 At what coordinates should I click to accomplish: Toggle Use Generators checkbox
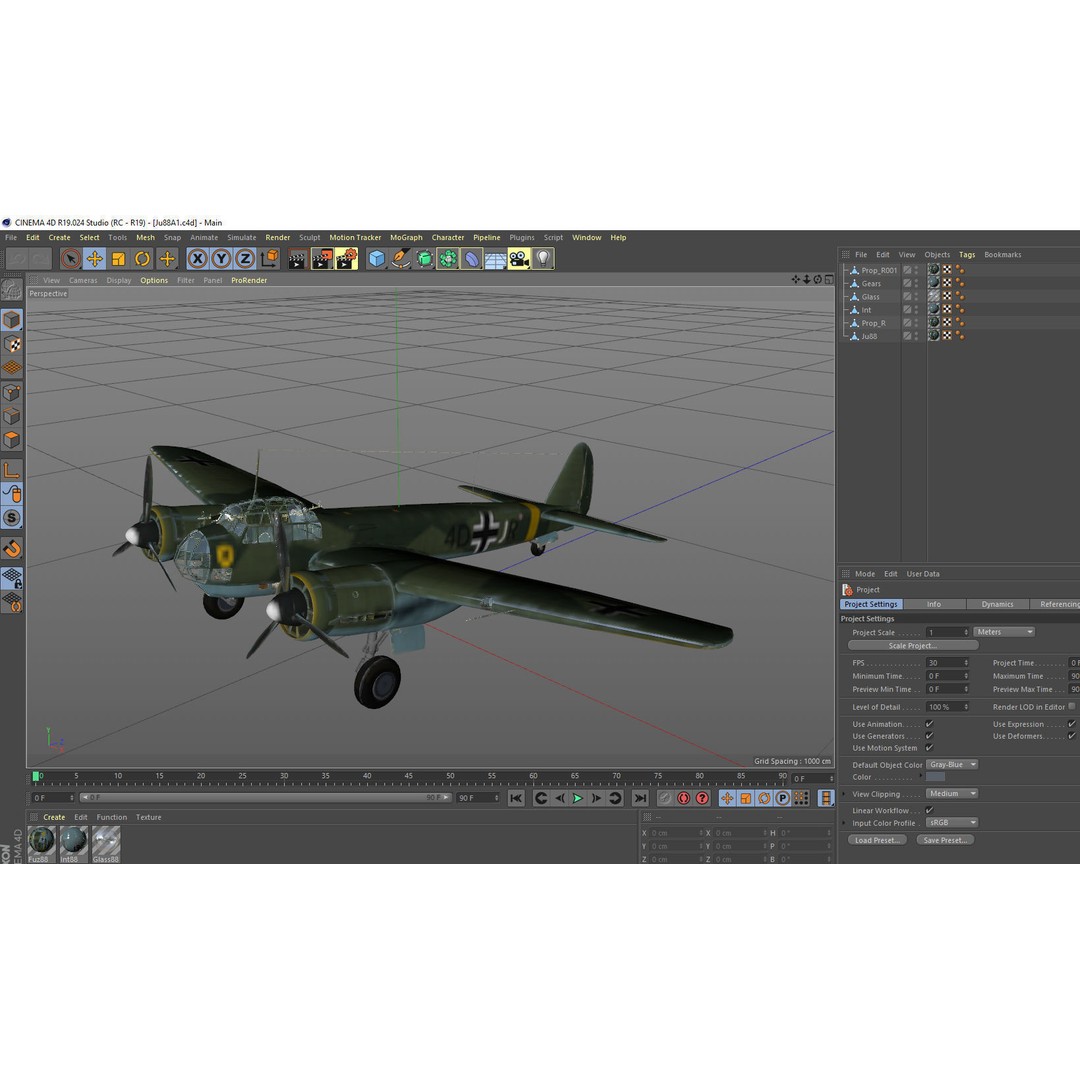pos(929,736)
